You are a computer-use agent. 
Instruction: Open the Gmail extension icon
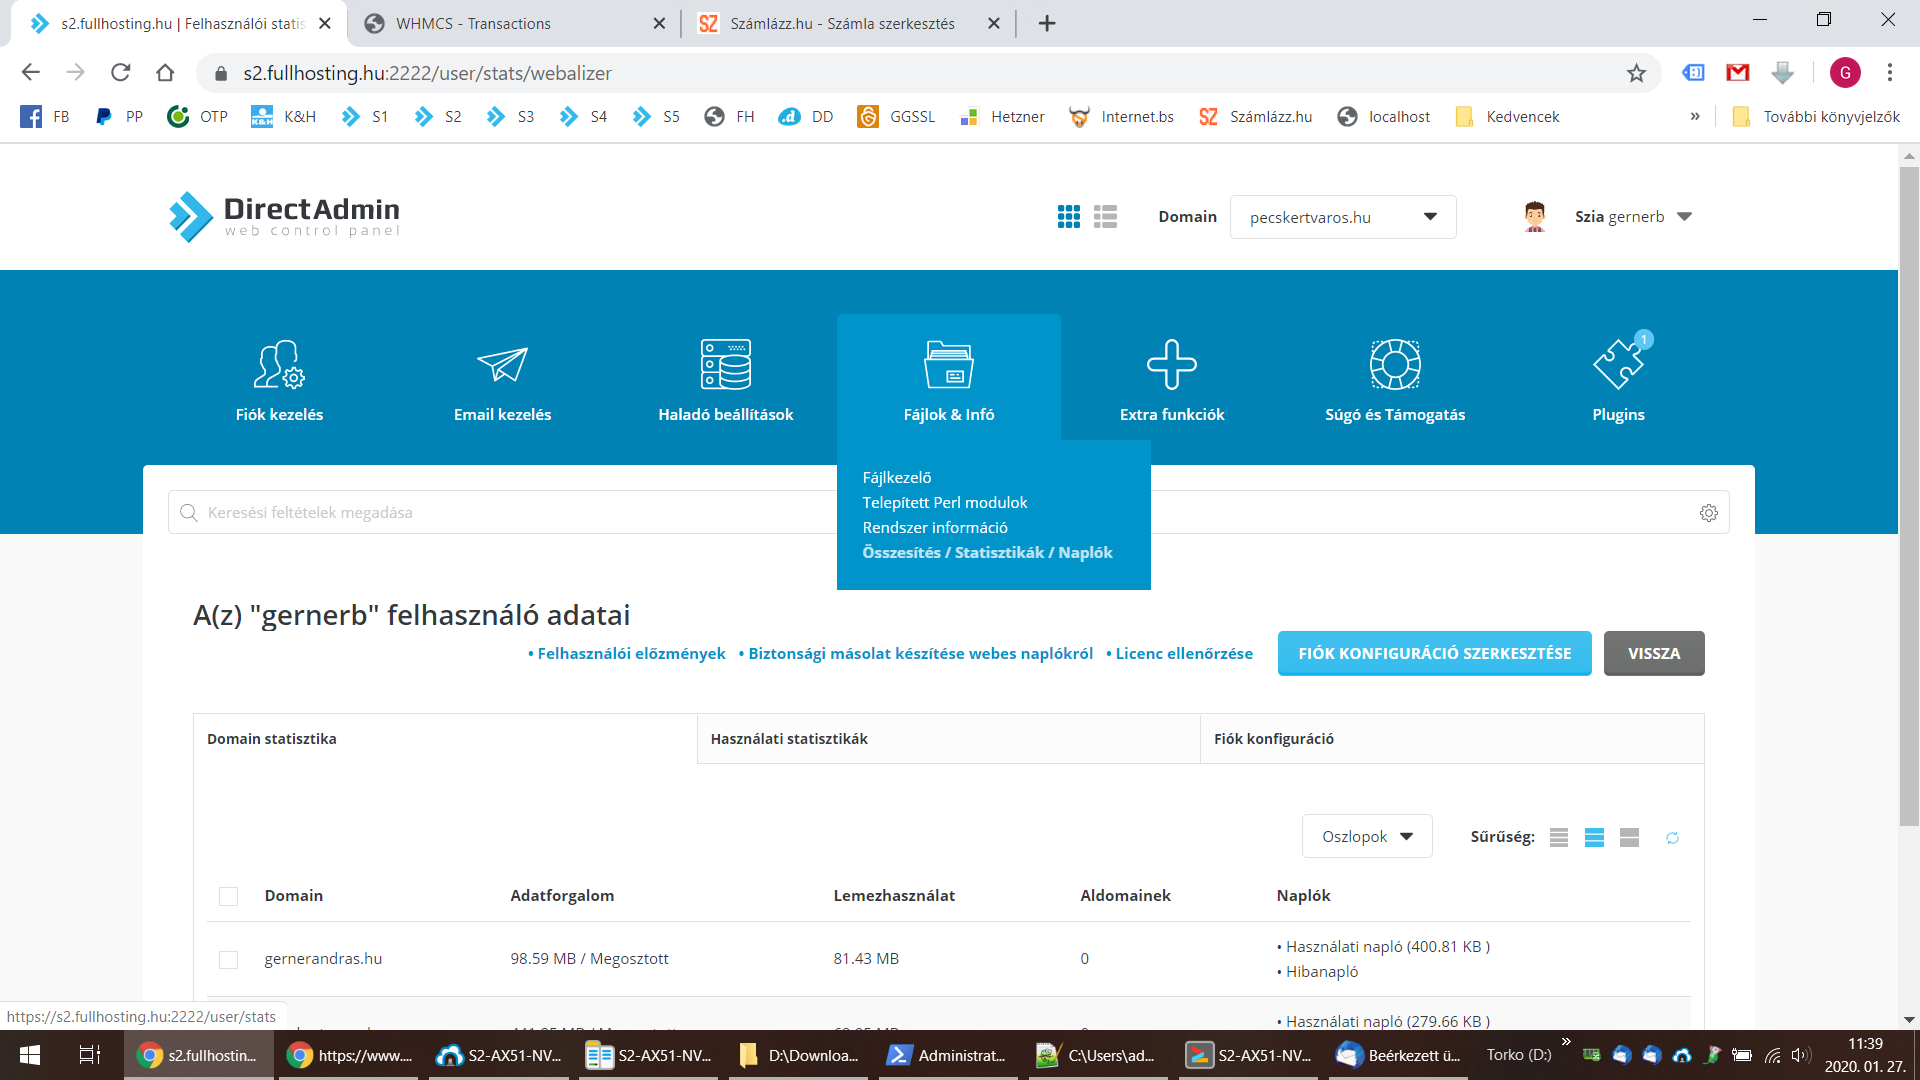click(1738, 73)
